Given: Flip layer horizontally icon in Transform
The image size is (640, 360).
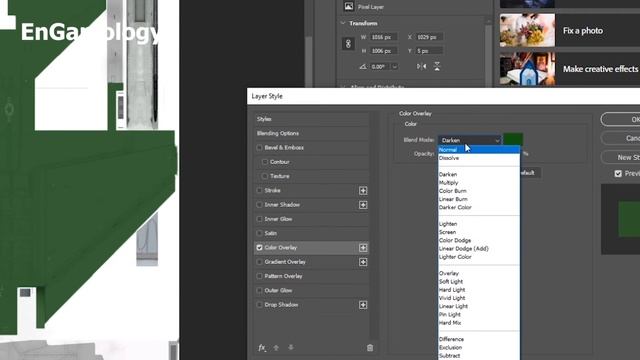Looking at the screenshot, I should (x=422, y=67).
